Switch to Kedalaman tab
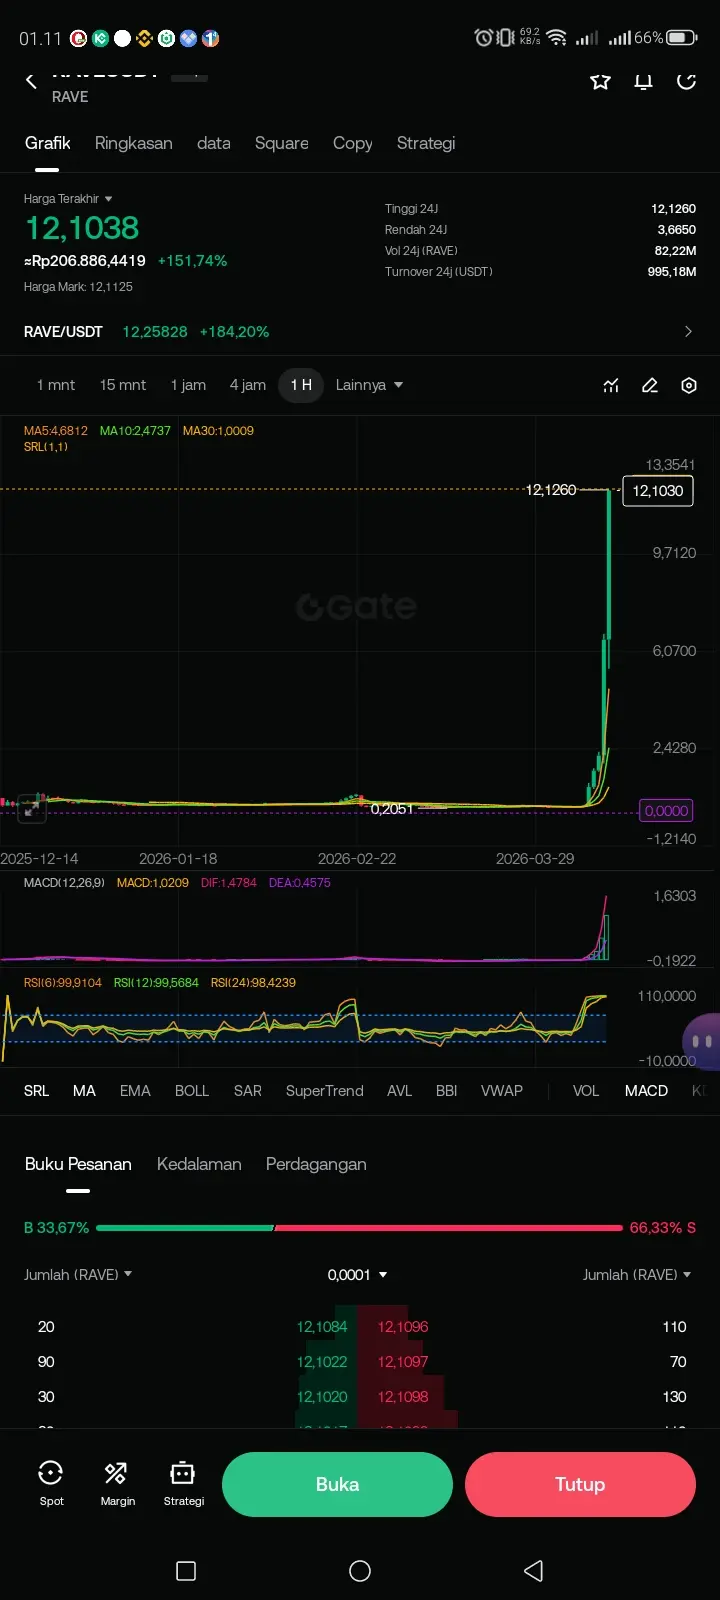 (x=199, y=1164)
